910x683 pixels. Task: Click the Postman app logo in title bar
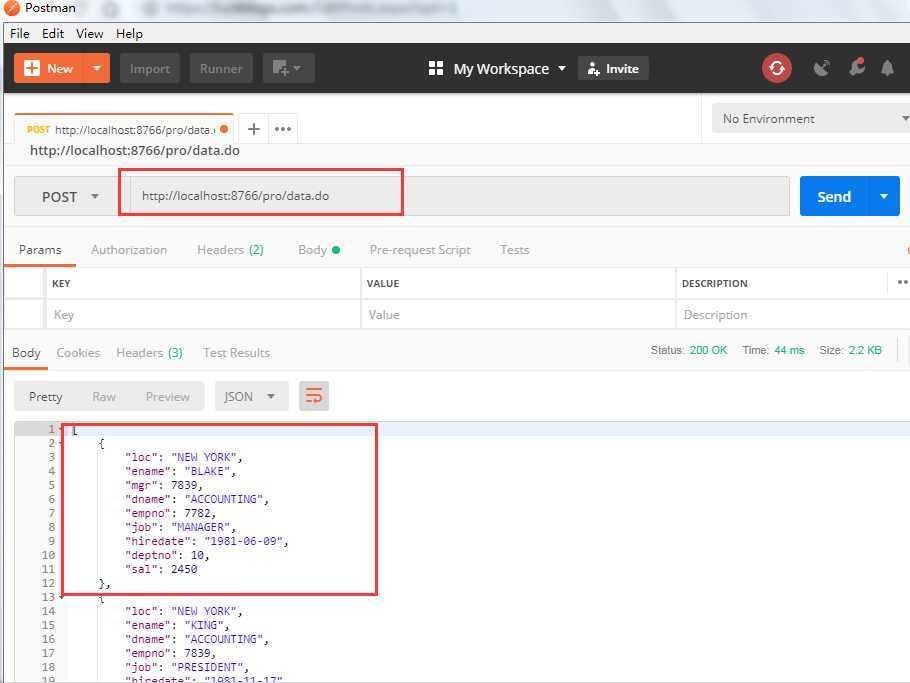[11, 8]
